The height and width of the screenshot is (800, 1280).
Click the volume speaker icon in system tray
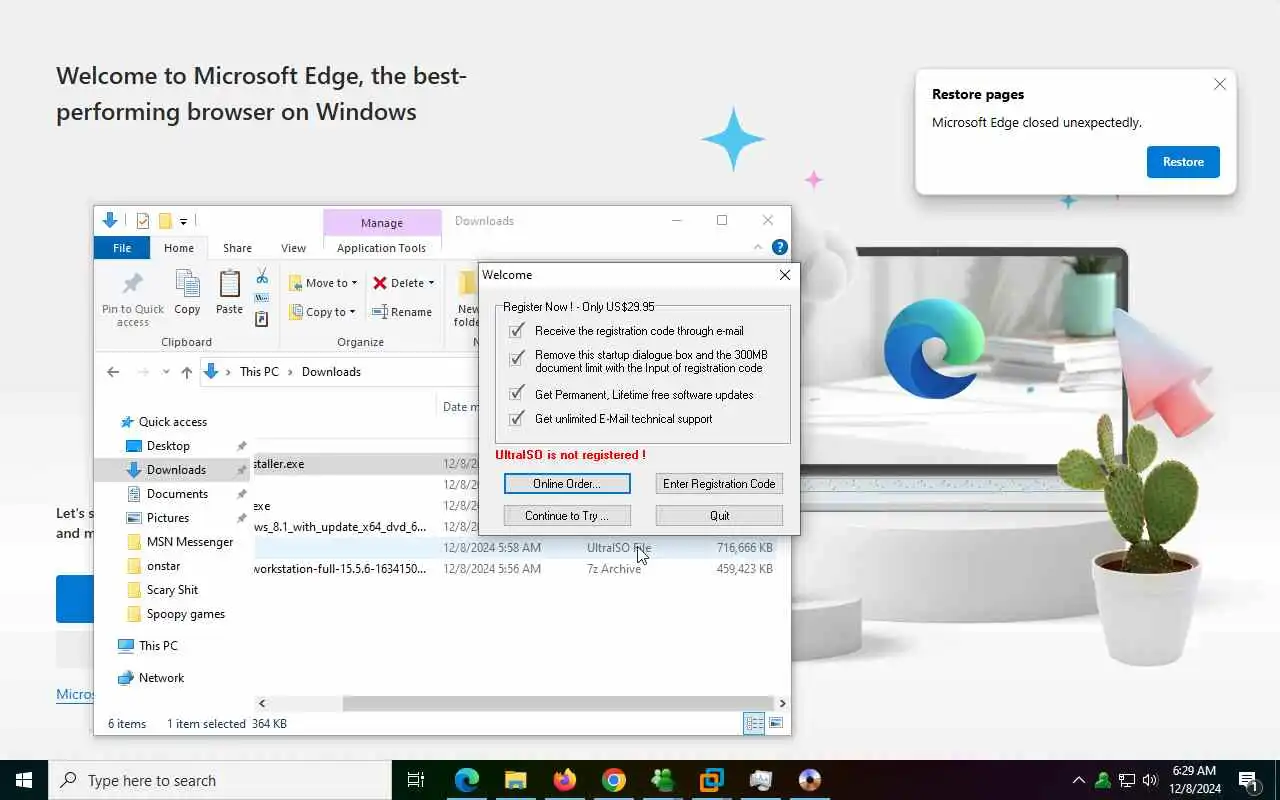point(1150,780)
